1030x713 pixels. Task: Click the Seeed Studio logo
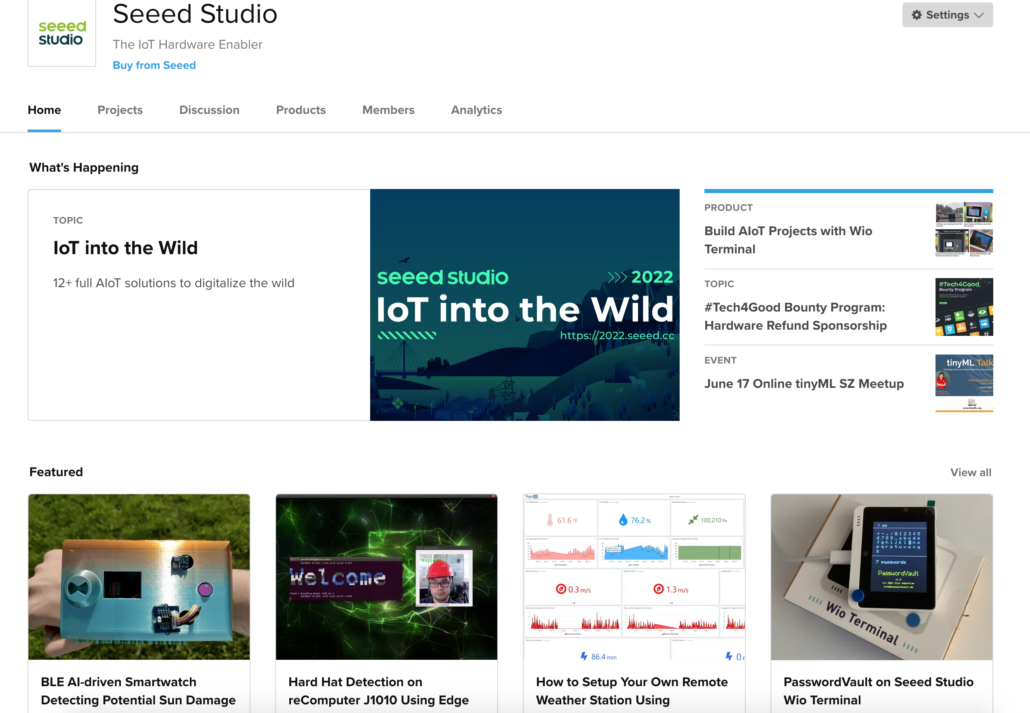[x=62, y=33]
